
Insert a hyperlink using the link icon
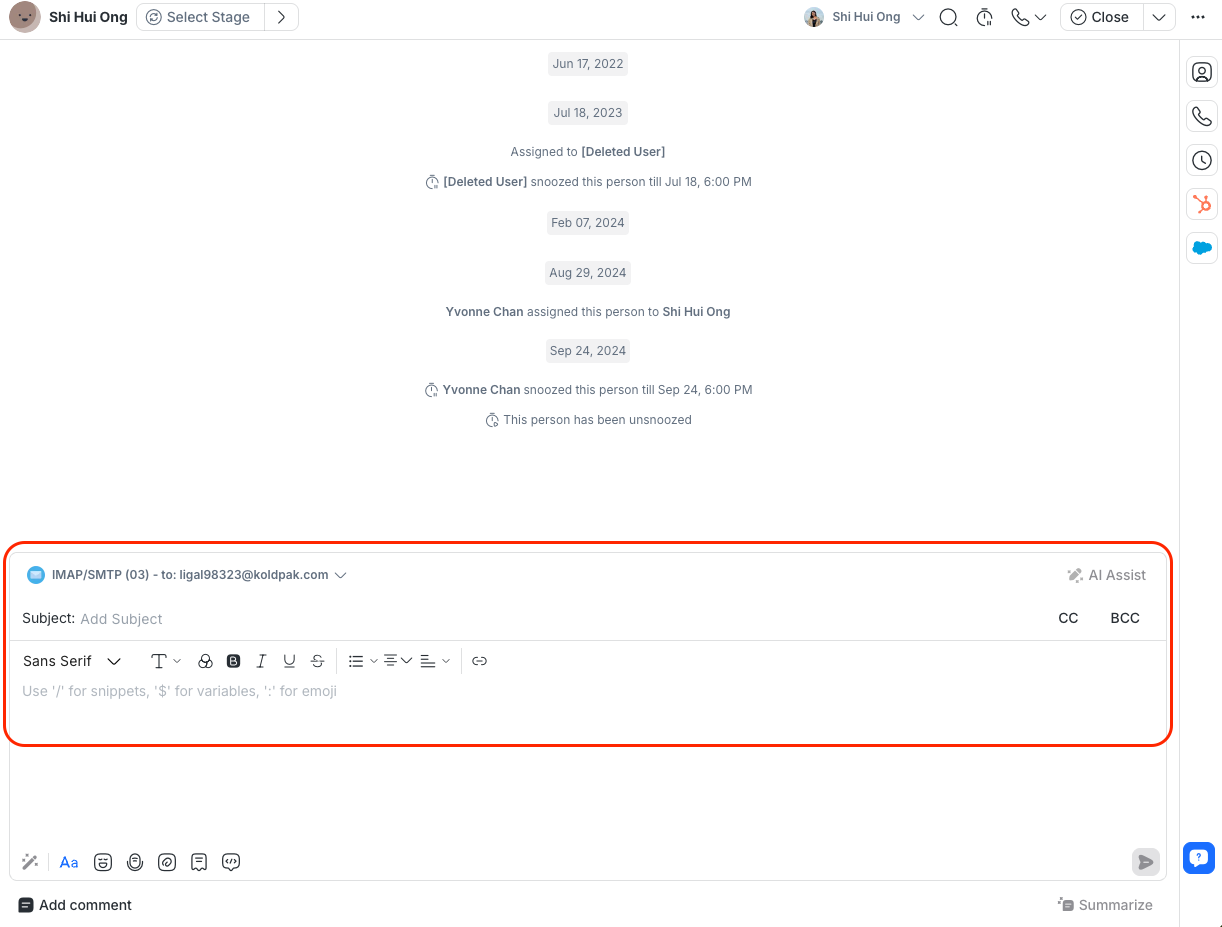tap(479, 660)
